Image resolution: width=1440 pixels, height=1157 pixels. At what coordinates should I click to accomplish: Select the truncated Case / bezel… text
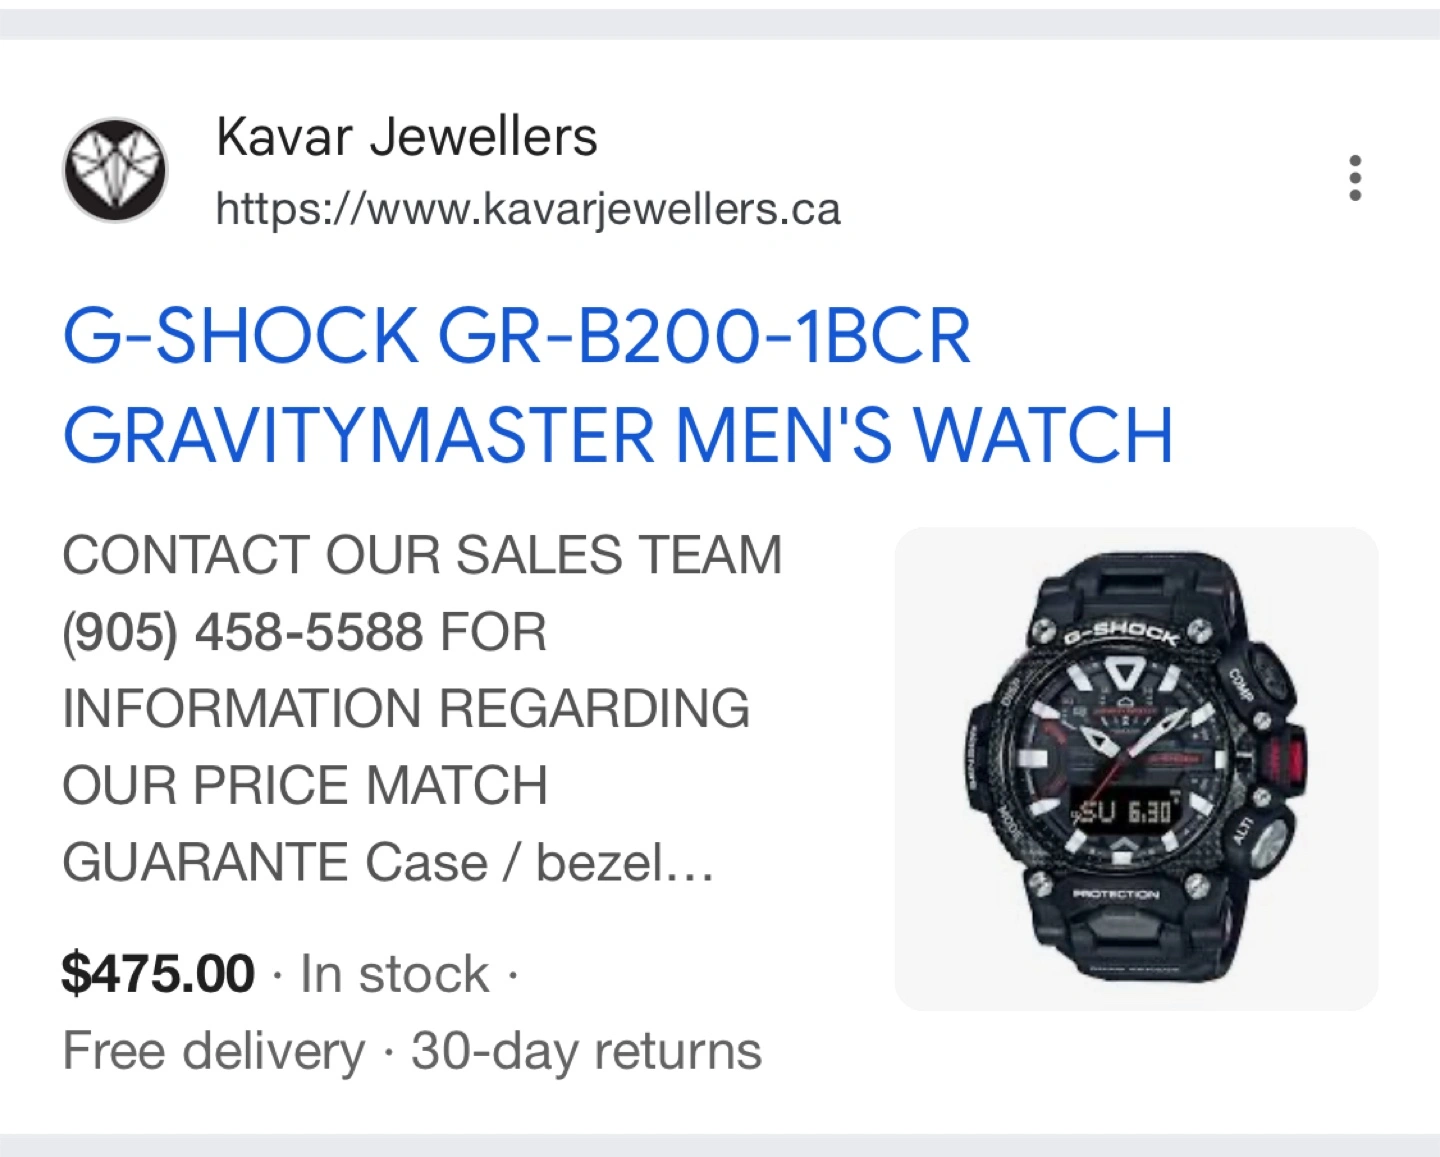[x=540, y=862]
